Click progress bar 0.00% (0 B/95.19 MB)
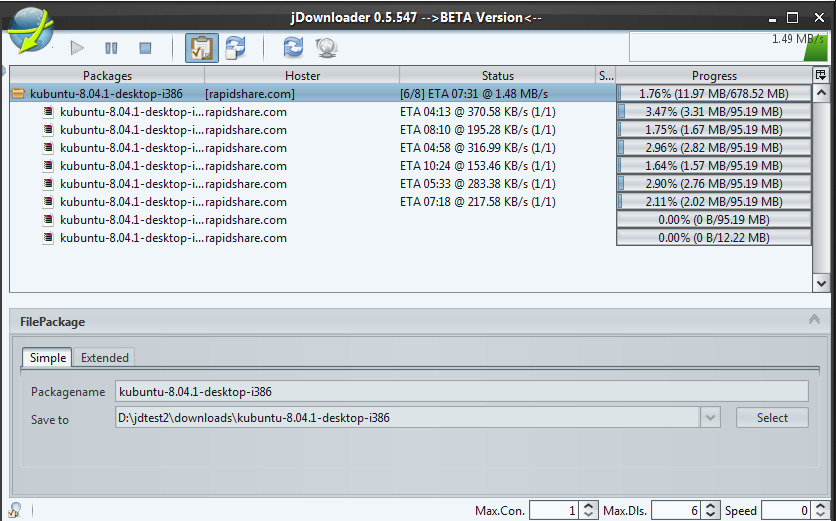 click(x=714, y=220)
